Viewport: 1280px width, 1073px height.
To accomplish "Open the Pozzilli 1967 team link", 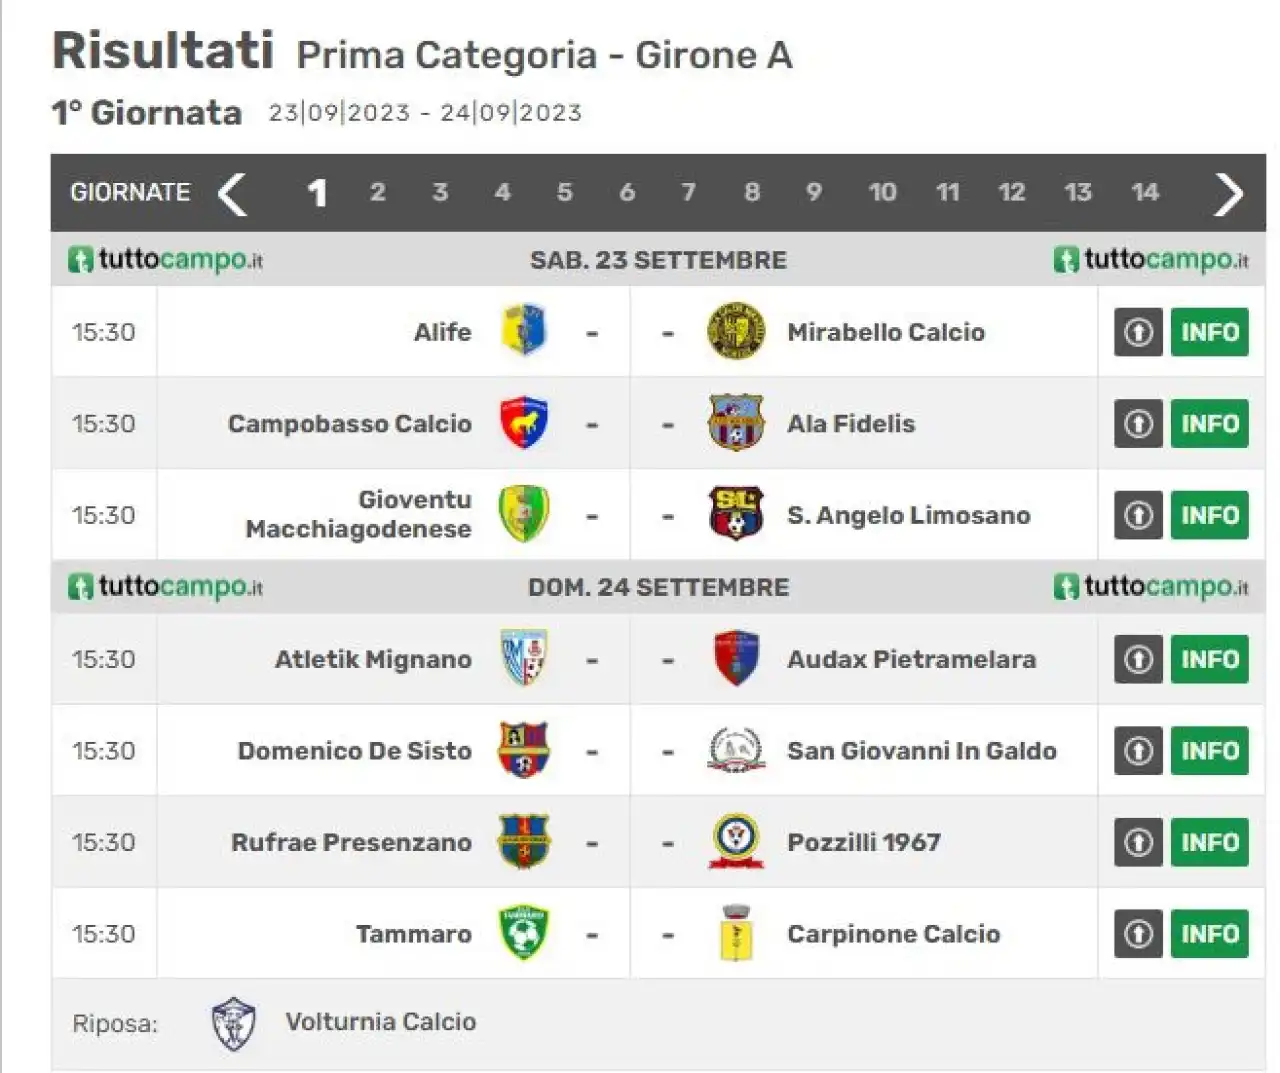I will pos(864,842).
